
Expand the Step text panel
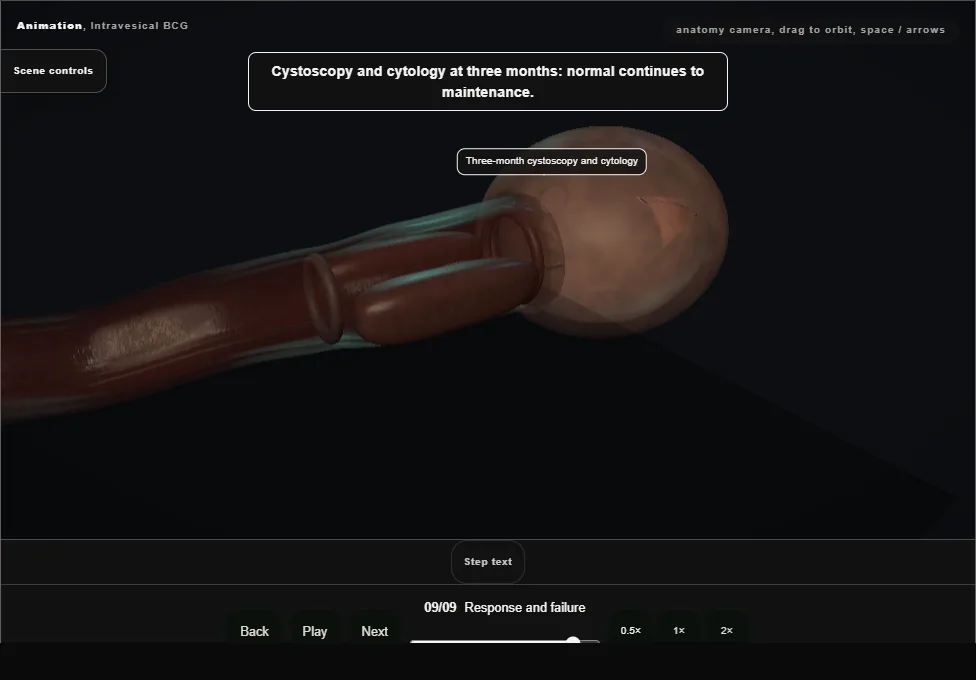(x=488, y=562)
